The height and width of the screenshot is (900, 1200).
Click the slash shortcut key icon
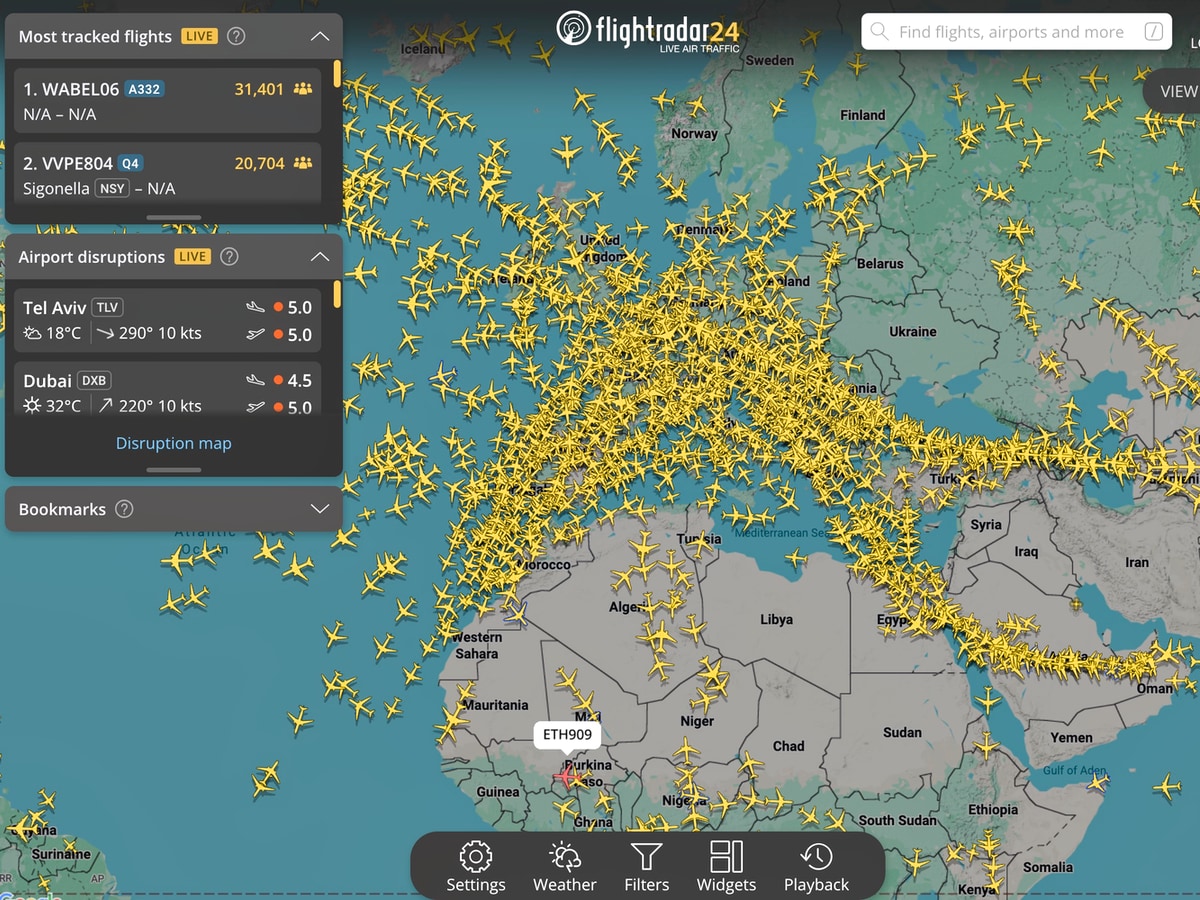tap(1153, 32)
